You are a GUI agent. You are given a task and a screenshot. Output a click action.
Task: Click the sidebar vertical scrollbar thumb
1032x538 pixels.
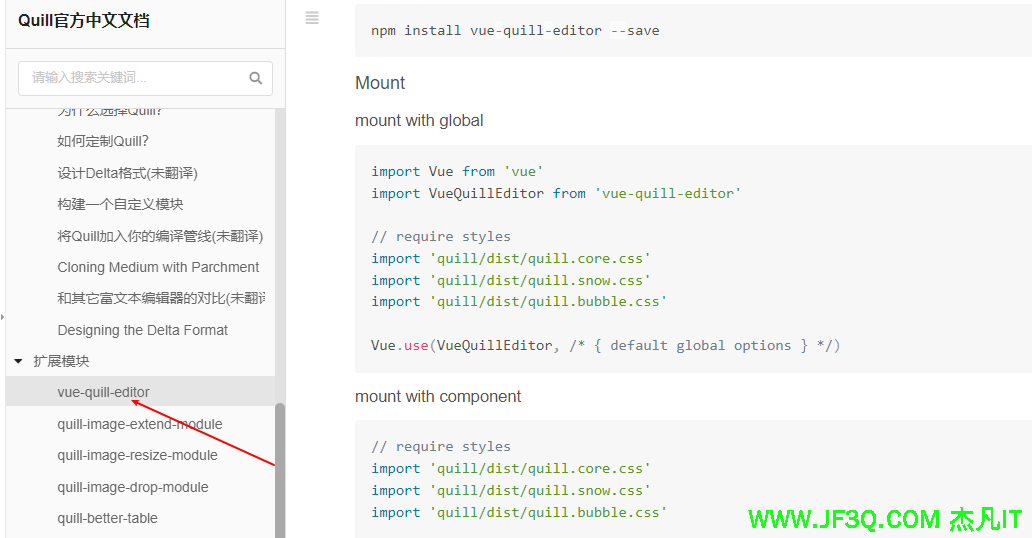click(280, 468)
